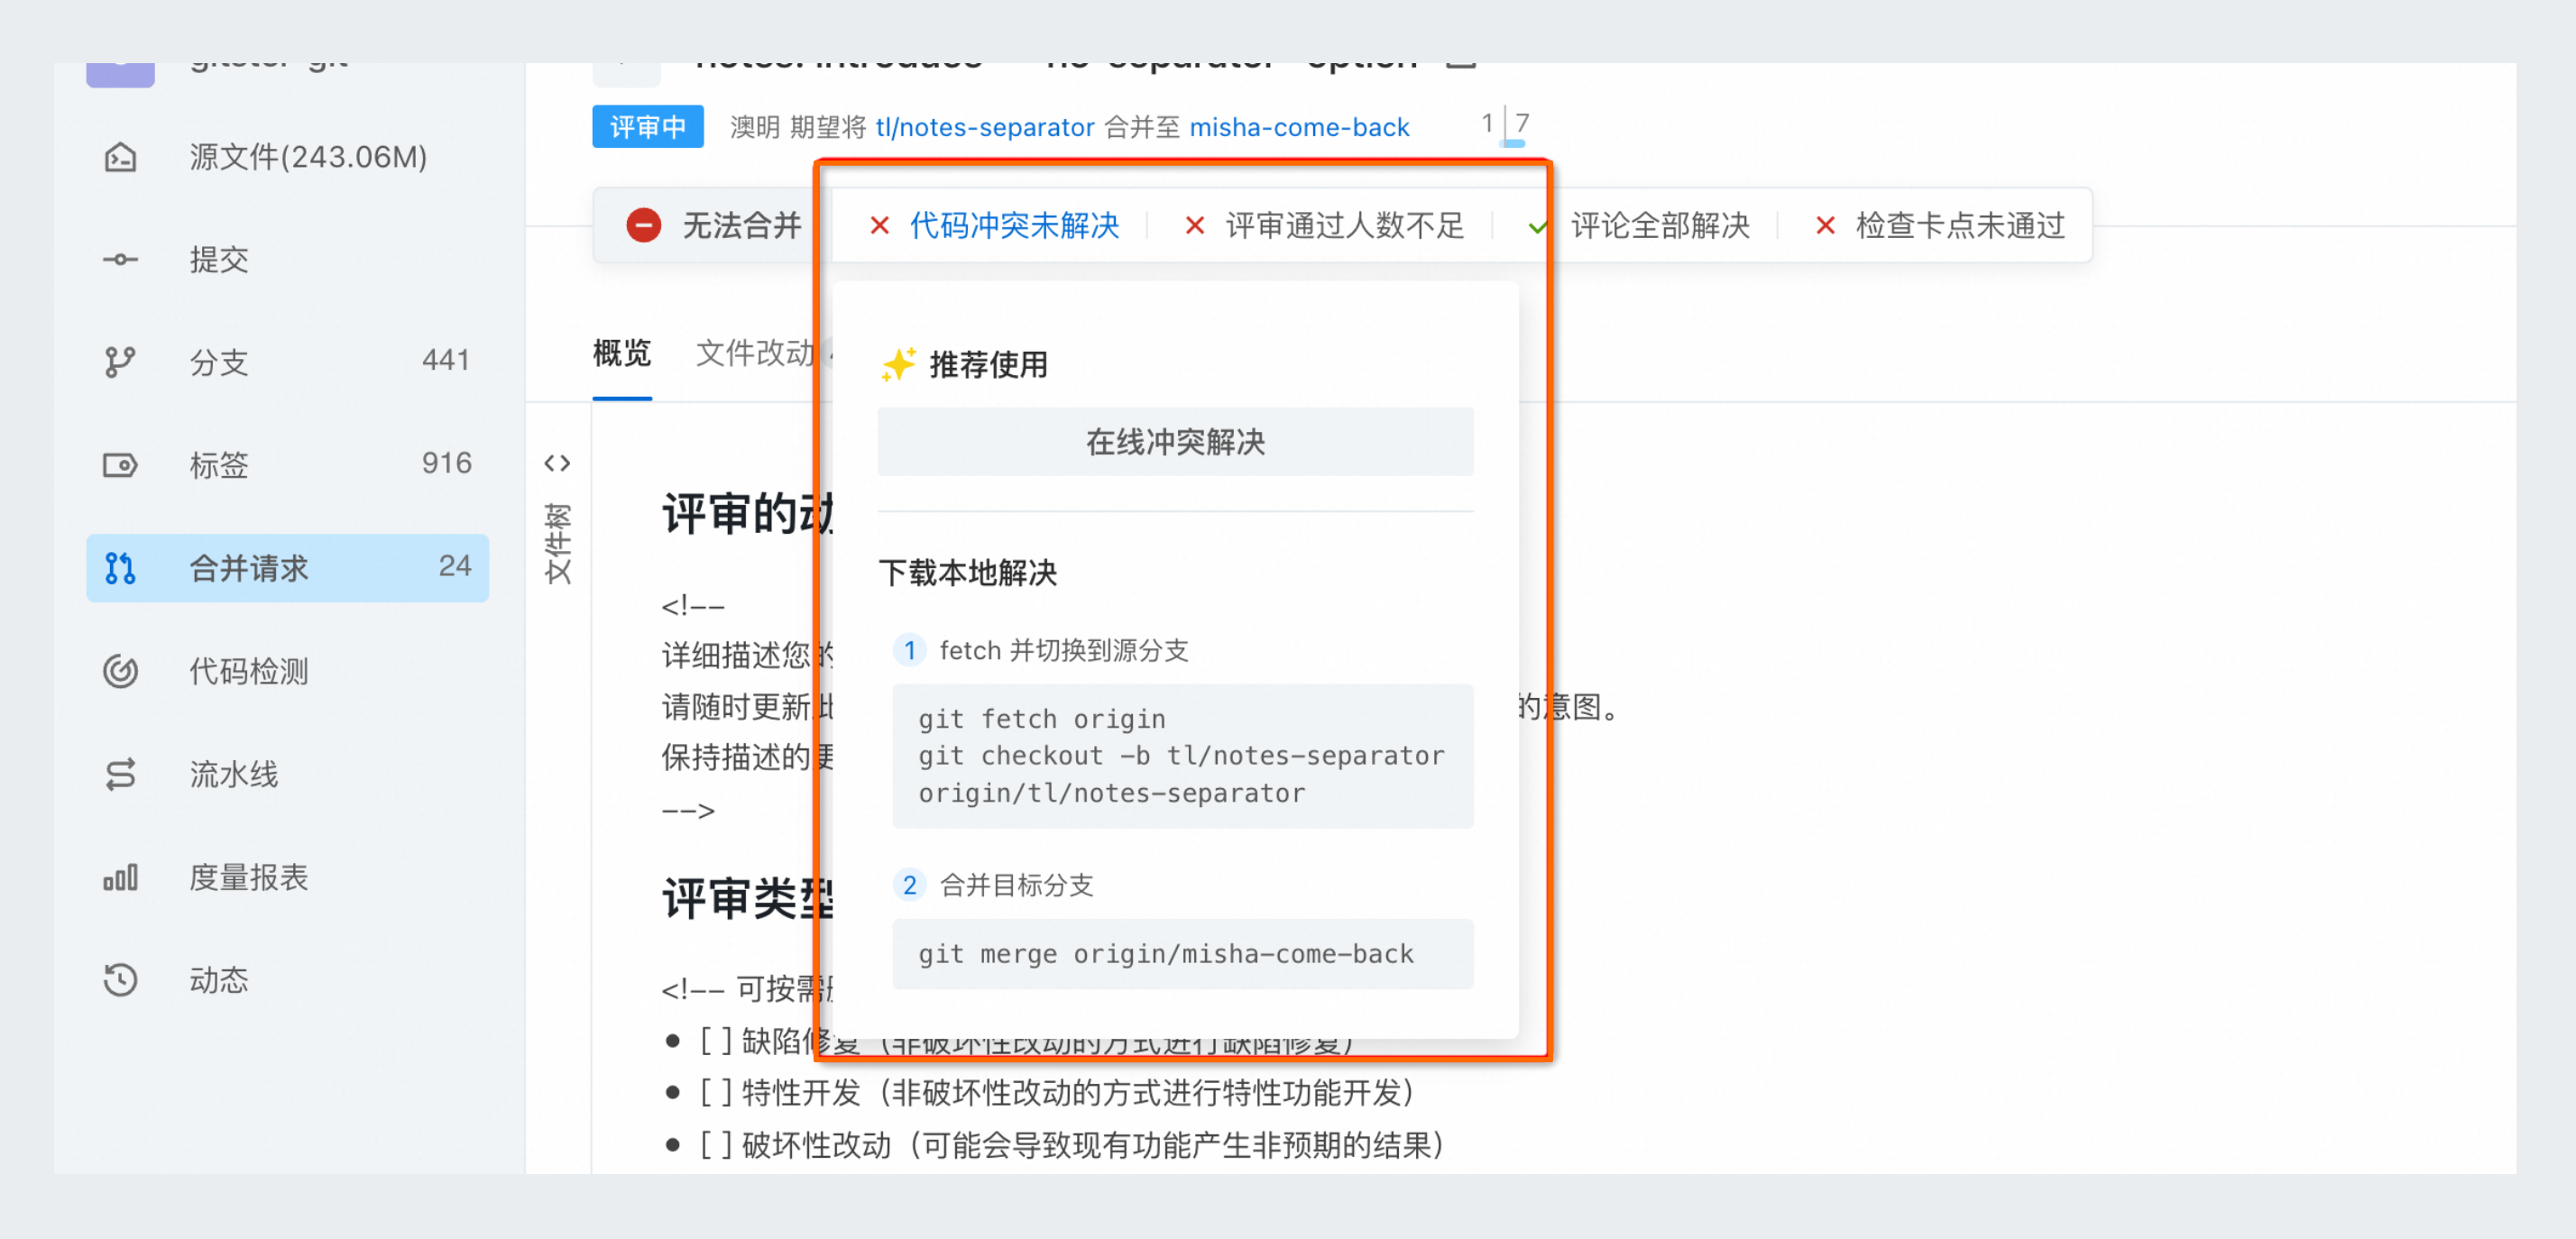Click the red X beside 代码冲突未解决
2576x1239 pixels.
(x=880, y=225)
